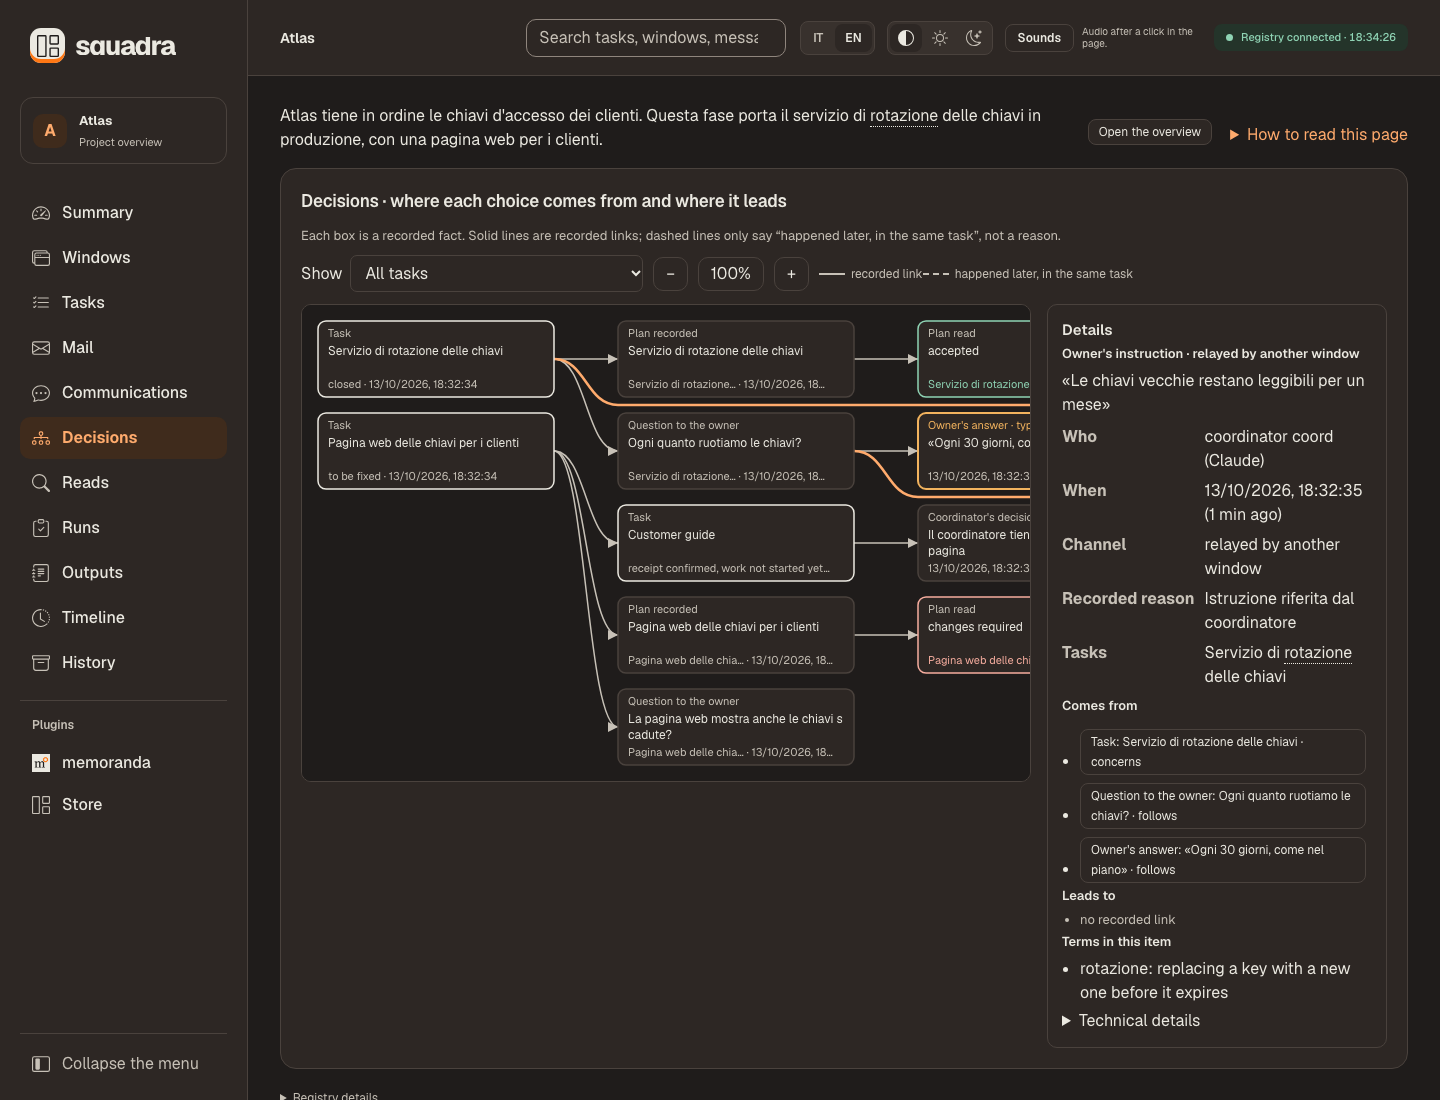Open the memoranda plugin icon
The width and height of the screenshot is (1440, 1100).
tap(41, 763)
